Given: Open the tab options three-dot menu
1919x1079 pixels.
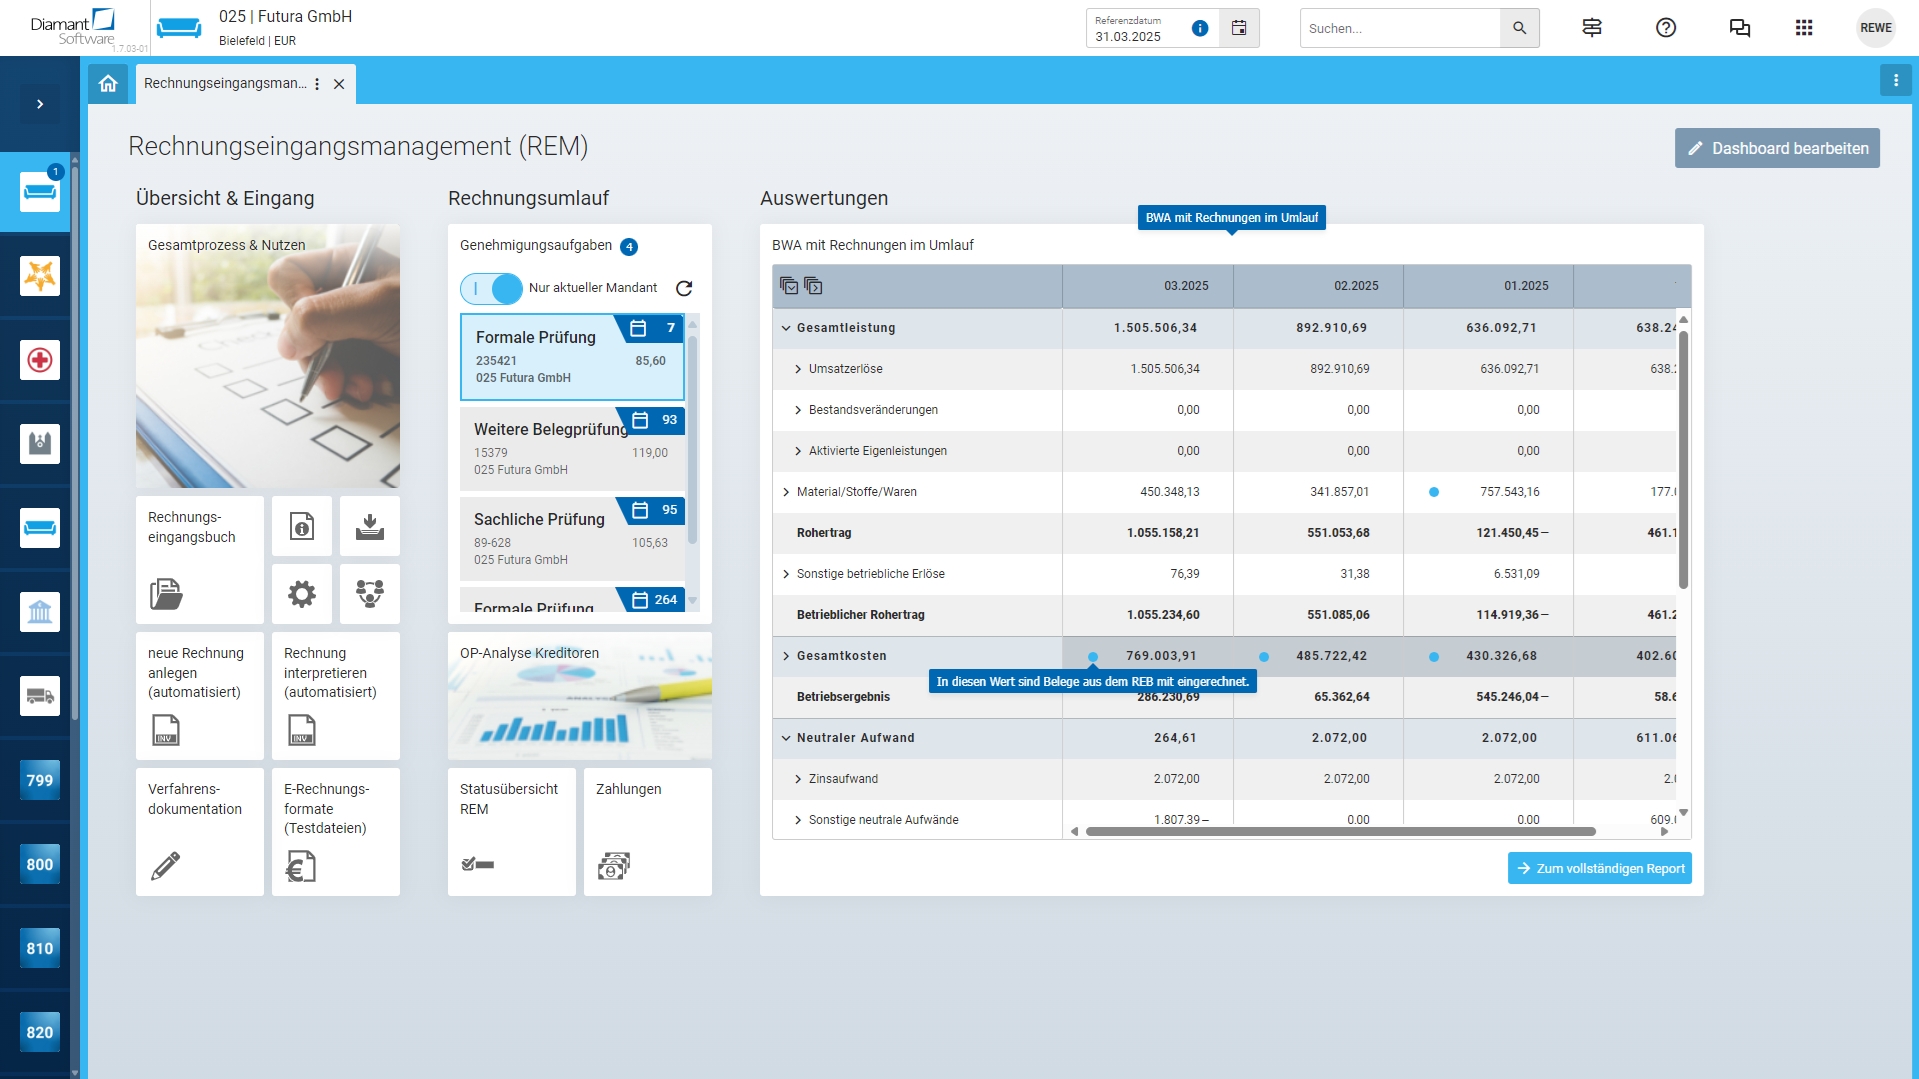Looking at the screenshot, I should click(317, 84).
